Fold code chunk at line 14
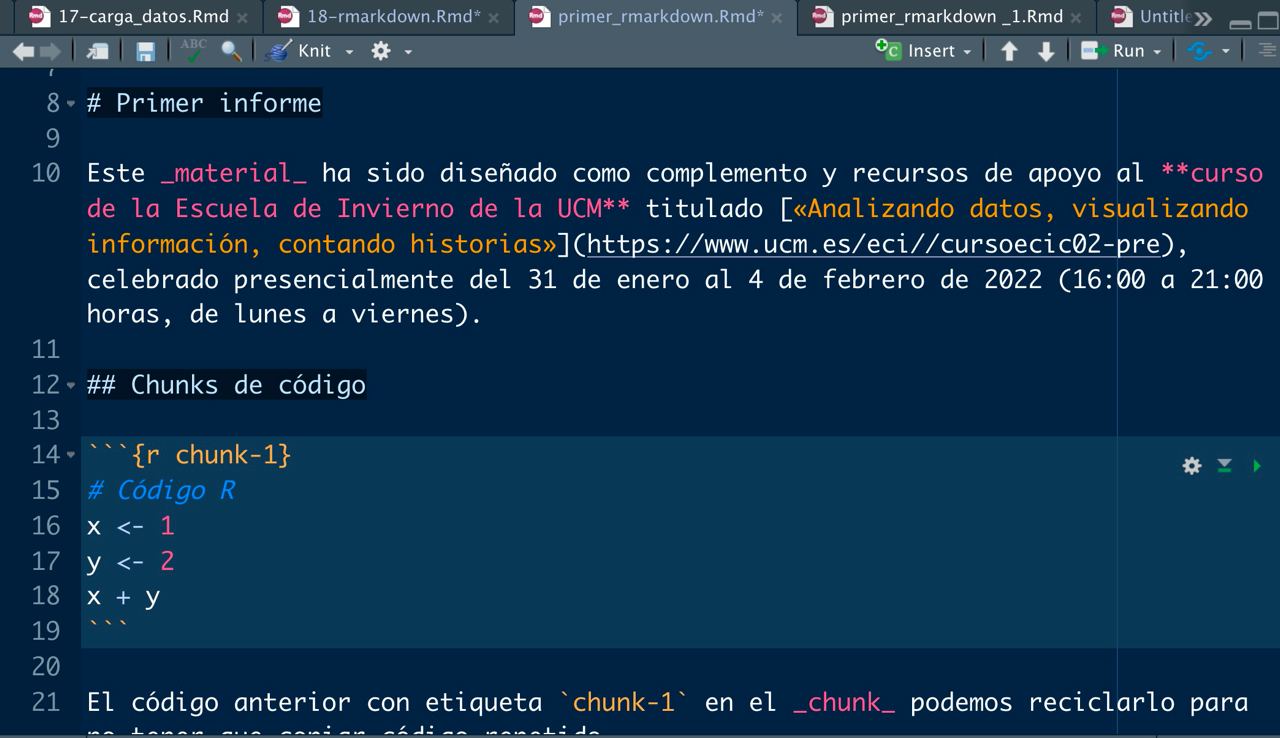1280x738 pixels. tap(71, 456)
